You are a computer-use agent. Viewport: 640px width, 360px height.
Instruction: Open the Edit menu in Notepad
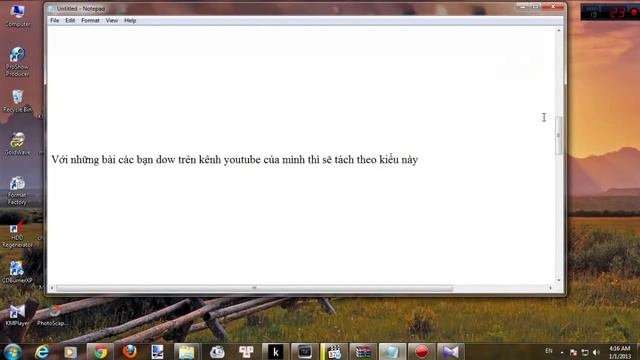click(x=70, y=20)
